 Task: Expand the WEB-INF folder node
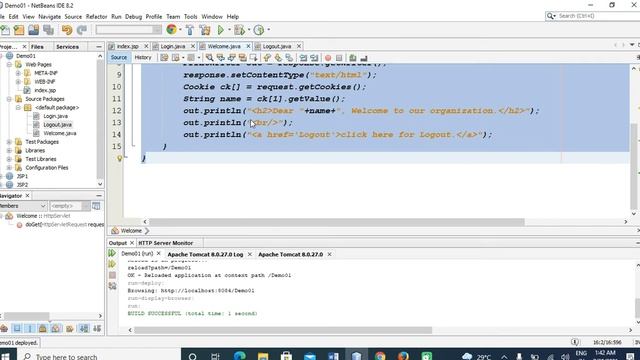[x=18, y=82]
